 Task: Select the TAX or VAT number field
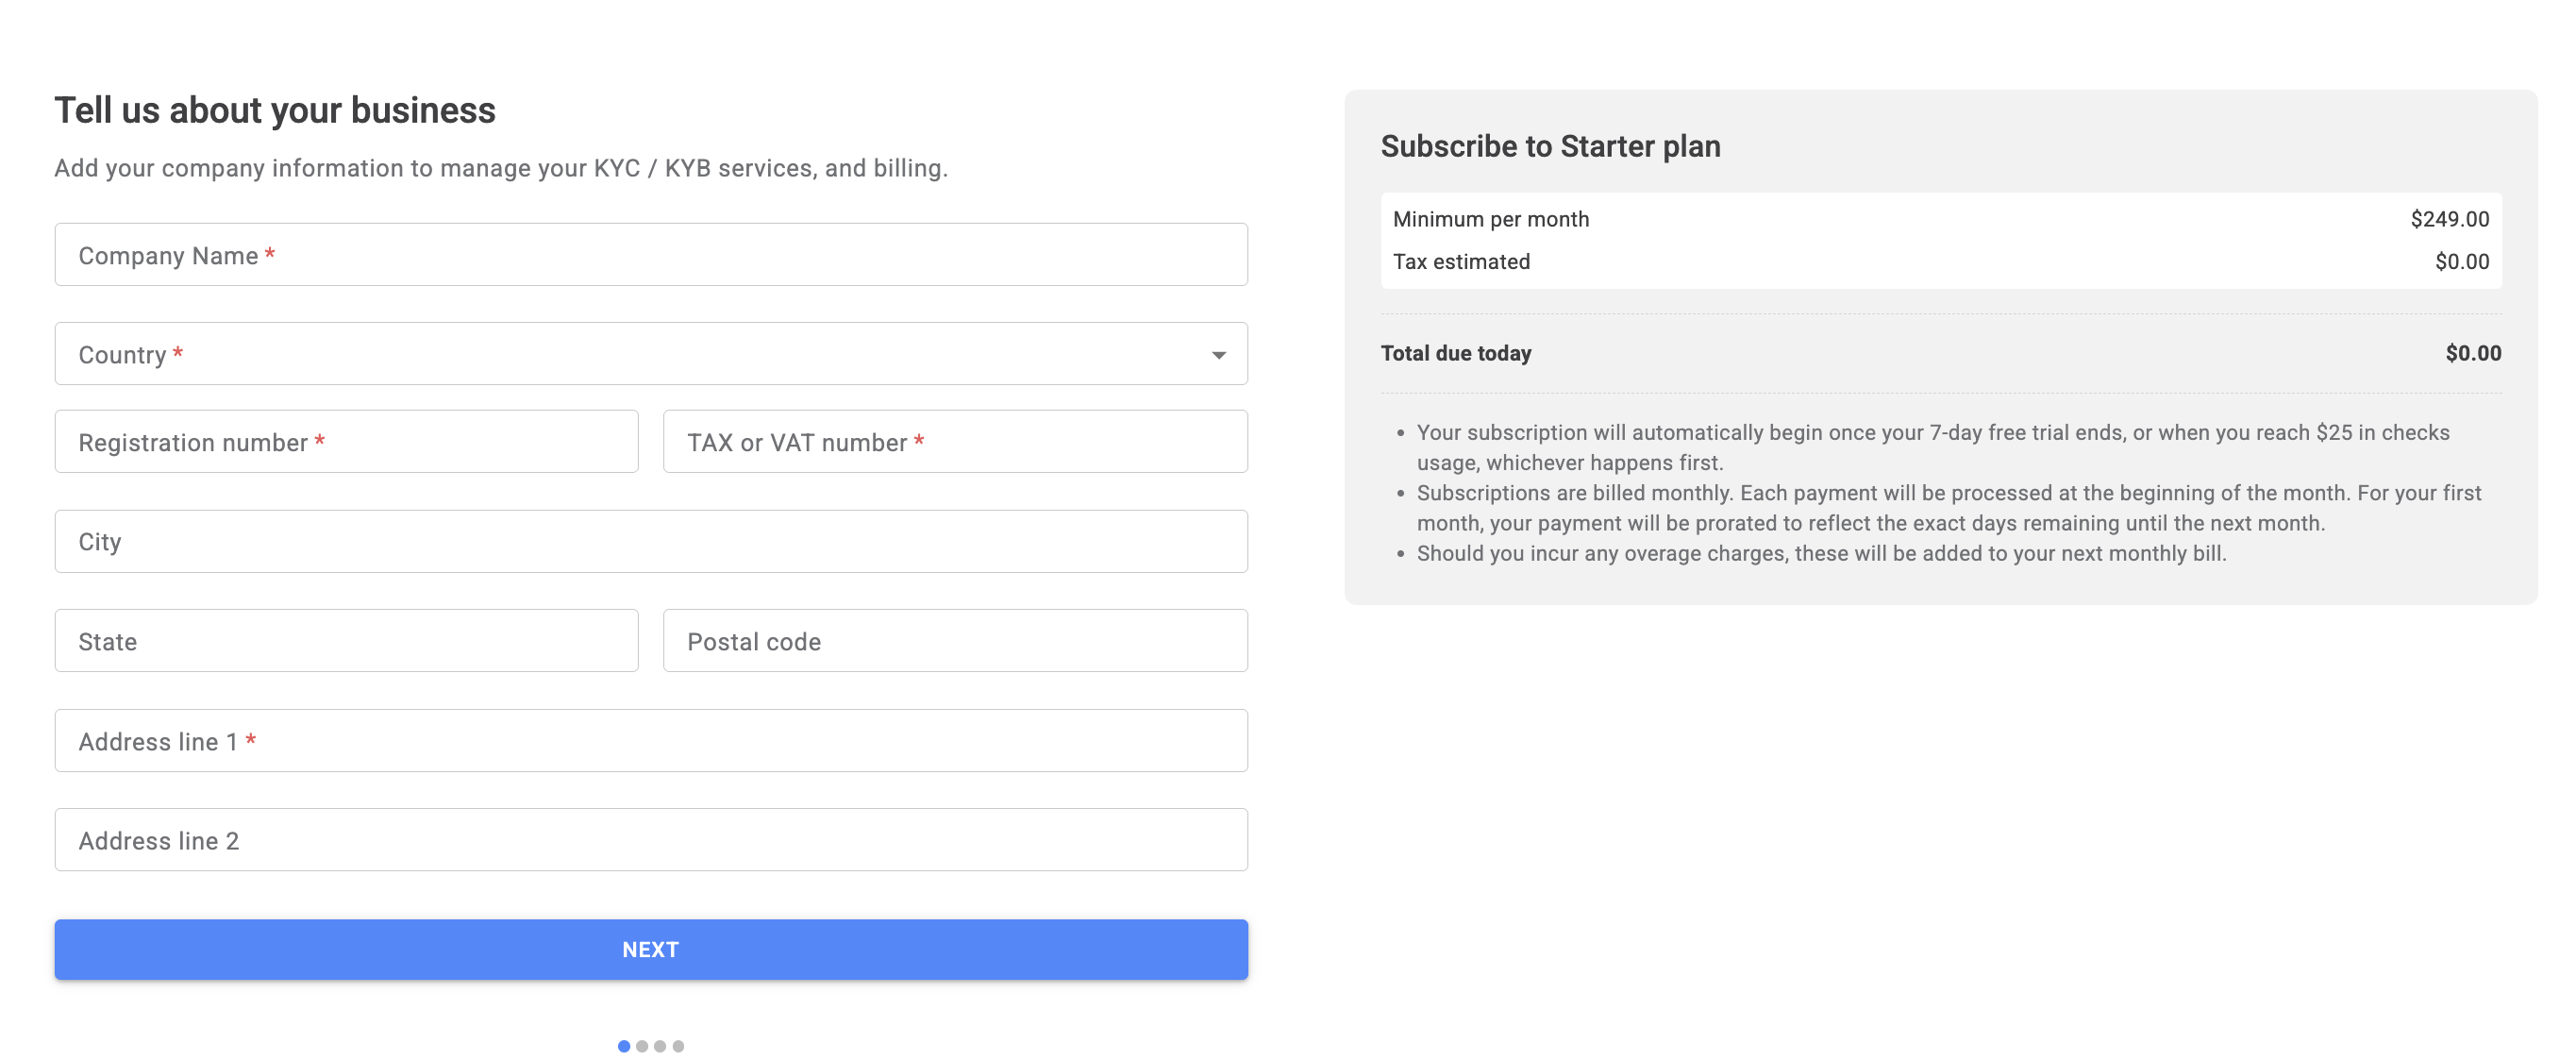point(954,442)
